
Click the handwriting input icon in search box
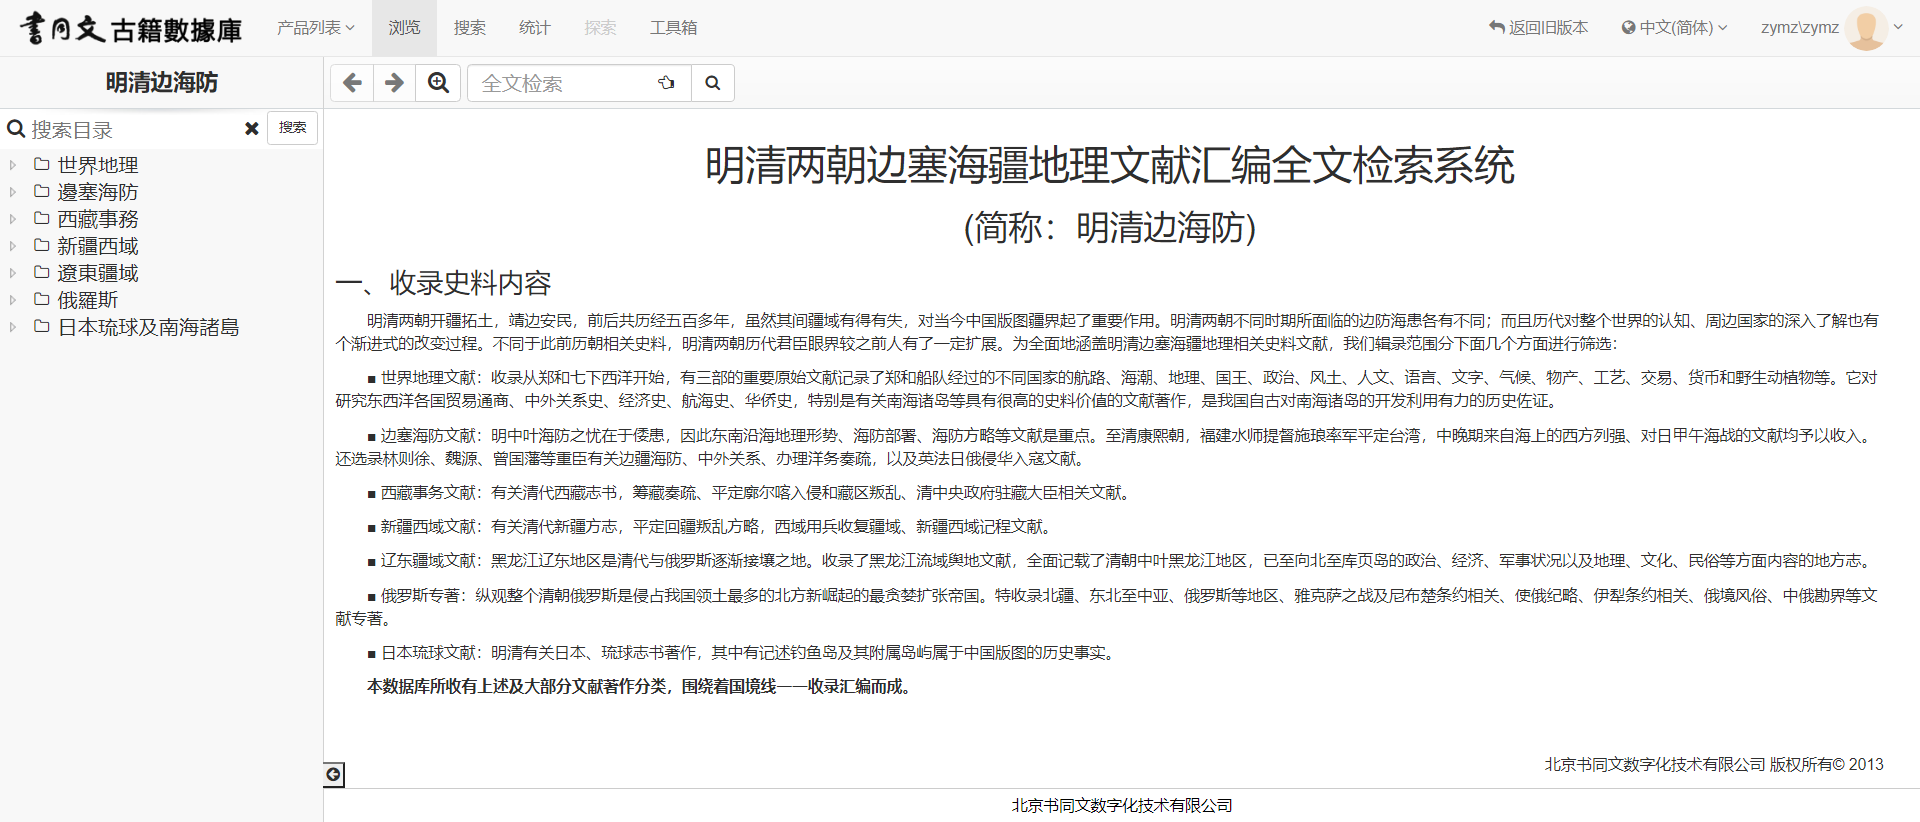pos(666,83)
